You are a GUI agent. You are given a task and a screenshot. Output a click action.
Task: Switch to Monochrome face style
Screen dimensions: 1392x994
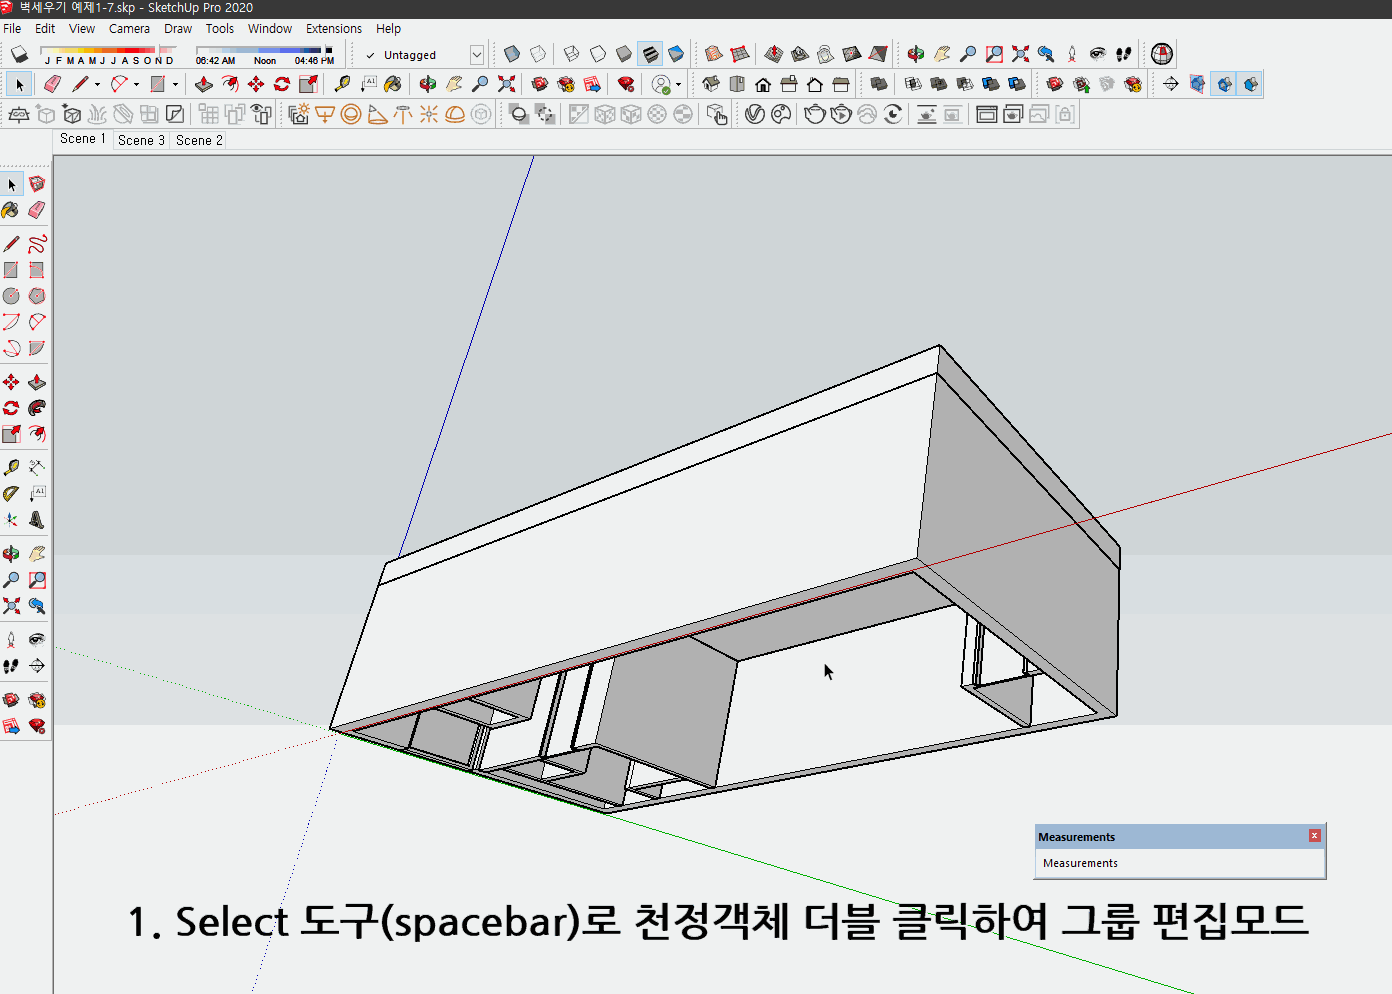tap(676, 54)
